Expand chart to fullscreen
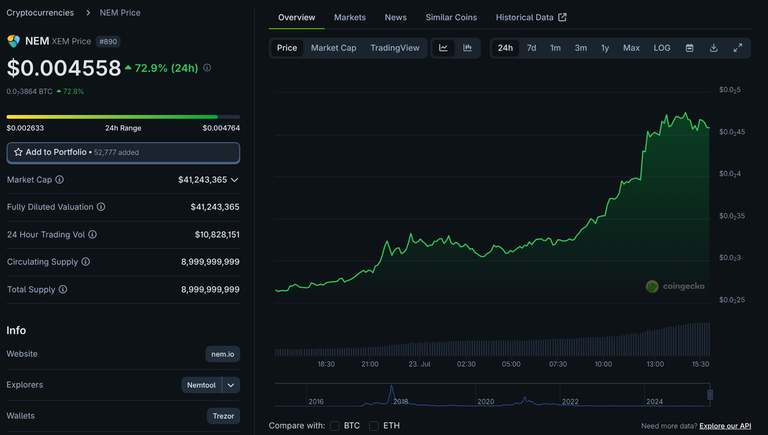The width and height of the screenshot is (768, 435). click(738, 48)
